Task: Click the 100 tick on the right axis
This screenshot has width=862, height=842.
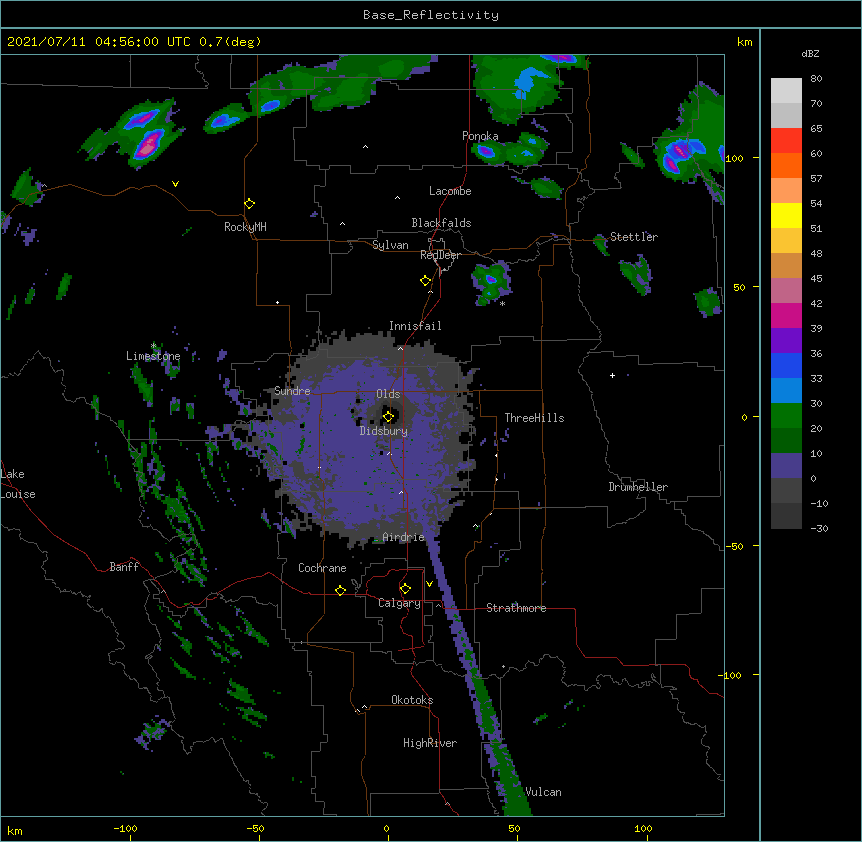Action: pyautogui.click(x=734, y=158)
